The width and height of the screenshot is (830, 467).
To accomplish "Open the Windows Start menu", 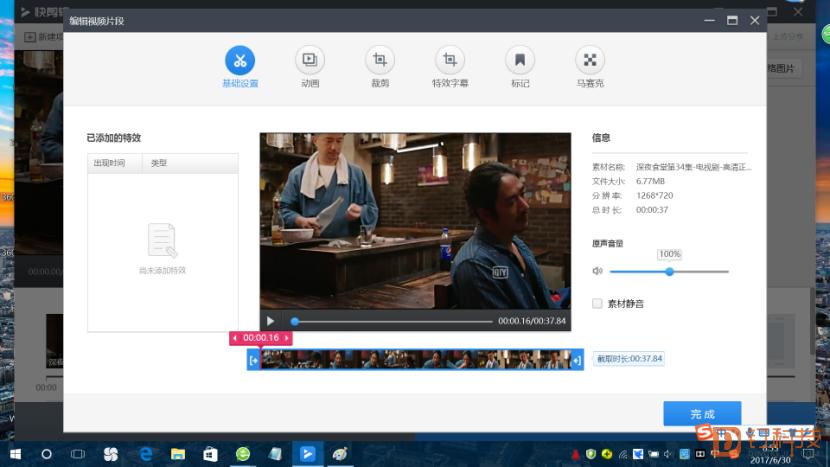I will (x=15, y=454).
